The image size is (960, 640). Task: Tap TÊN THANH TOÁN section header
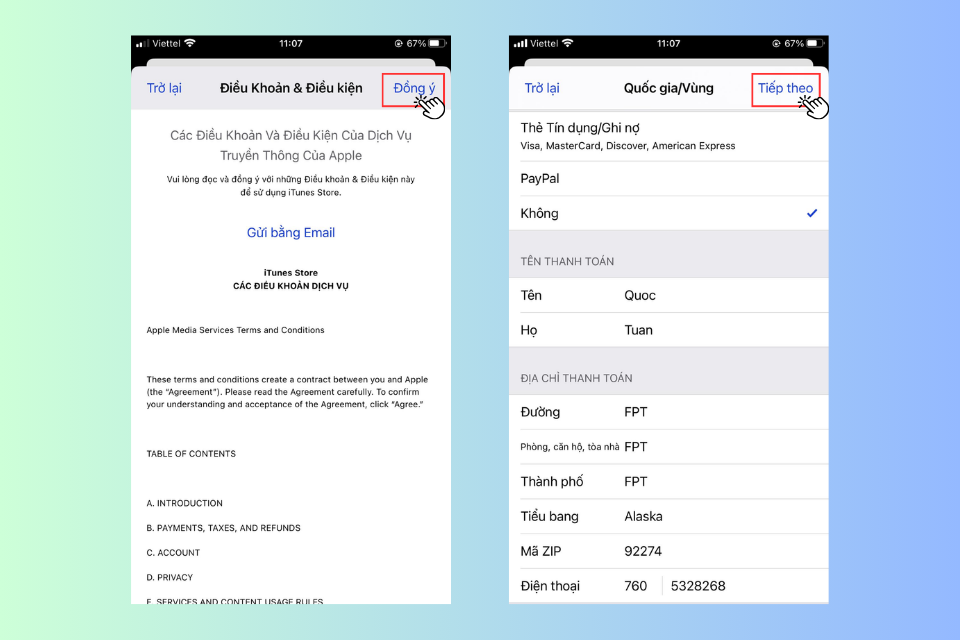(567, 262)
